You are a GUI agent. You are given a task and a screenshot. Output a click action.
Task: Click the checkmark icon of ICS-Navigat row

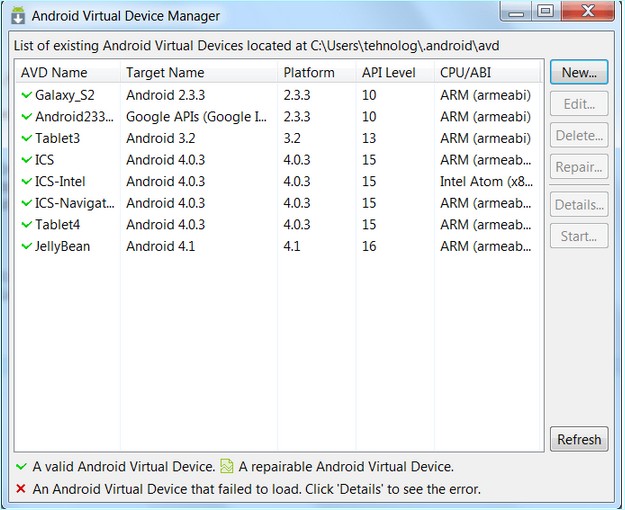pos(26,203)
